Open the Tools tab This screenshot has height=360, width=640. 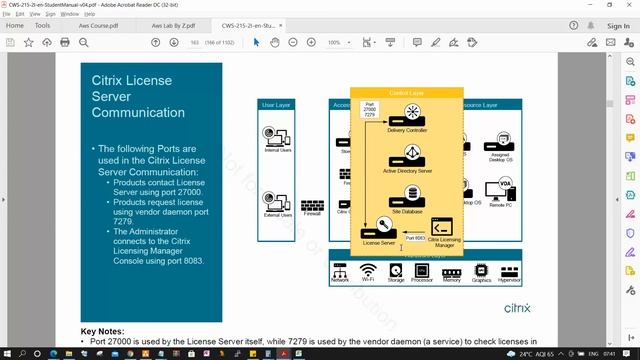pos(42,25)
